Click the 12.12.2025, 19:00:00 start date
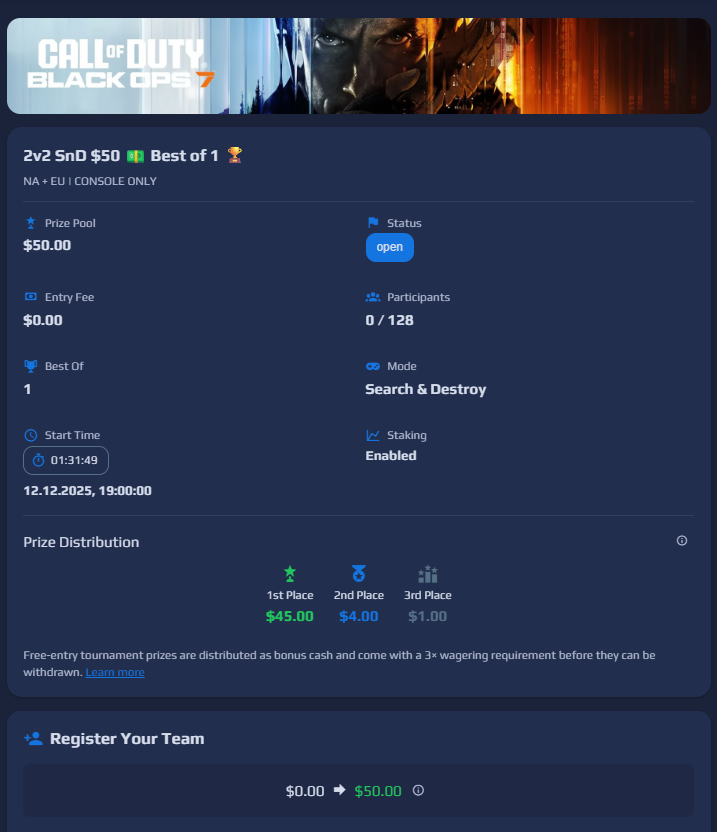Screen dimensions: 717x832 point(88,491)
